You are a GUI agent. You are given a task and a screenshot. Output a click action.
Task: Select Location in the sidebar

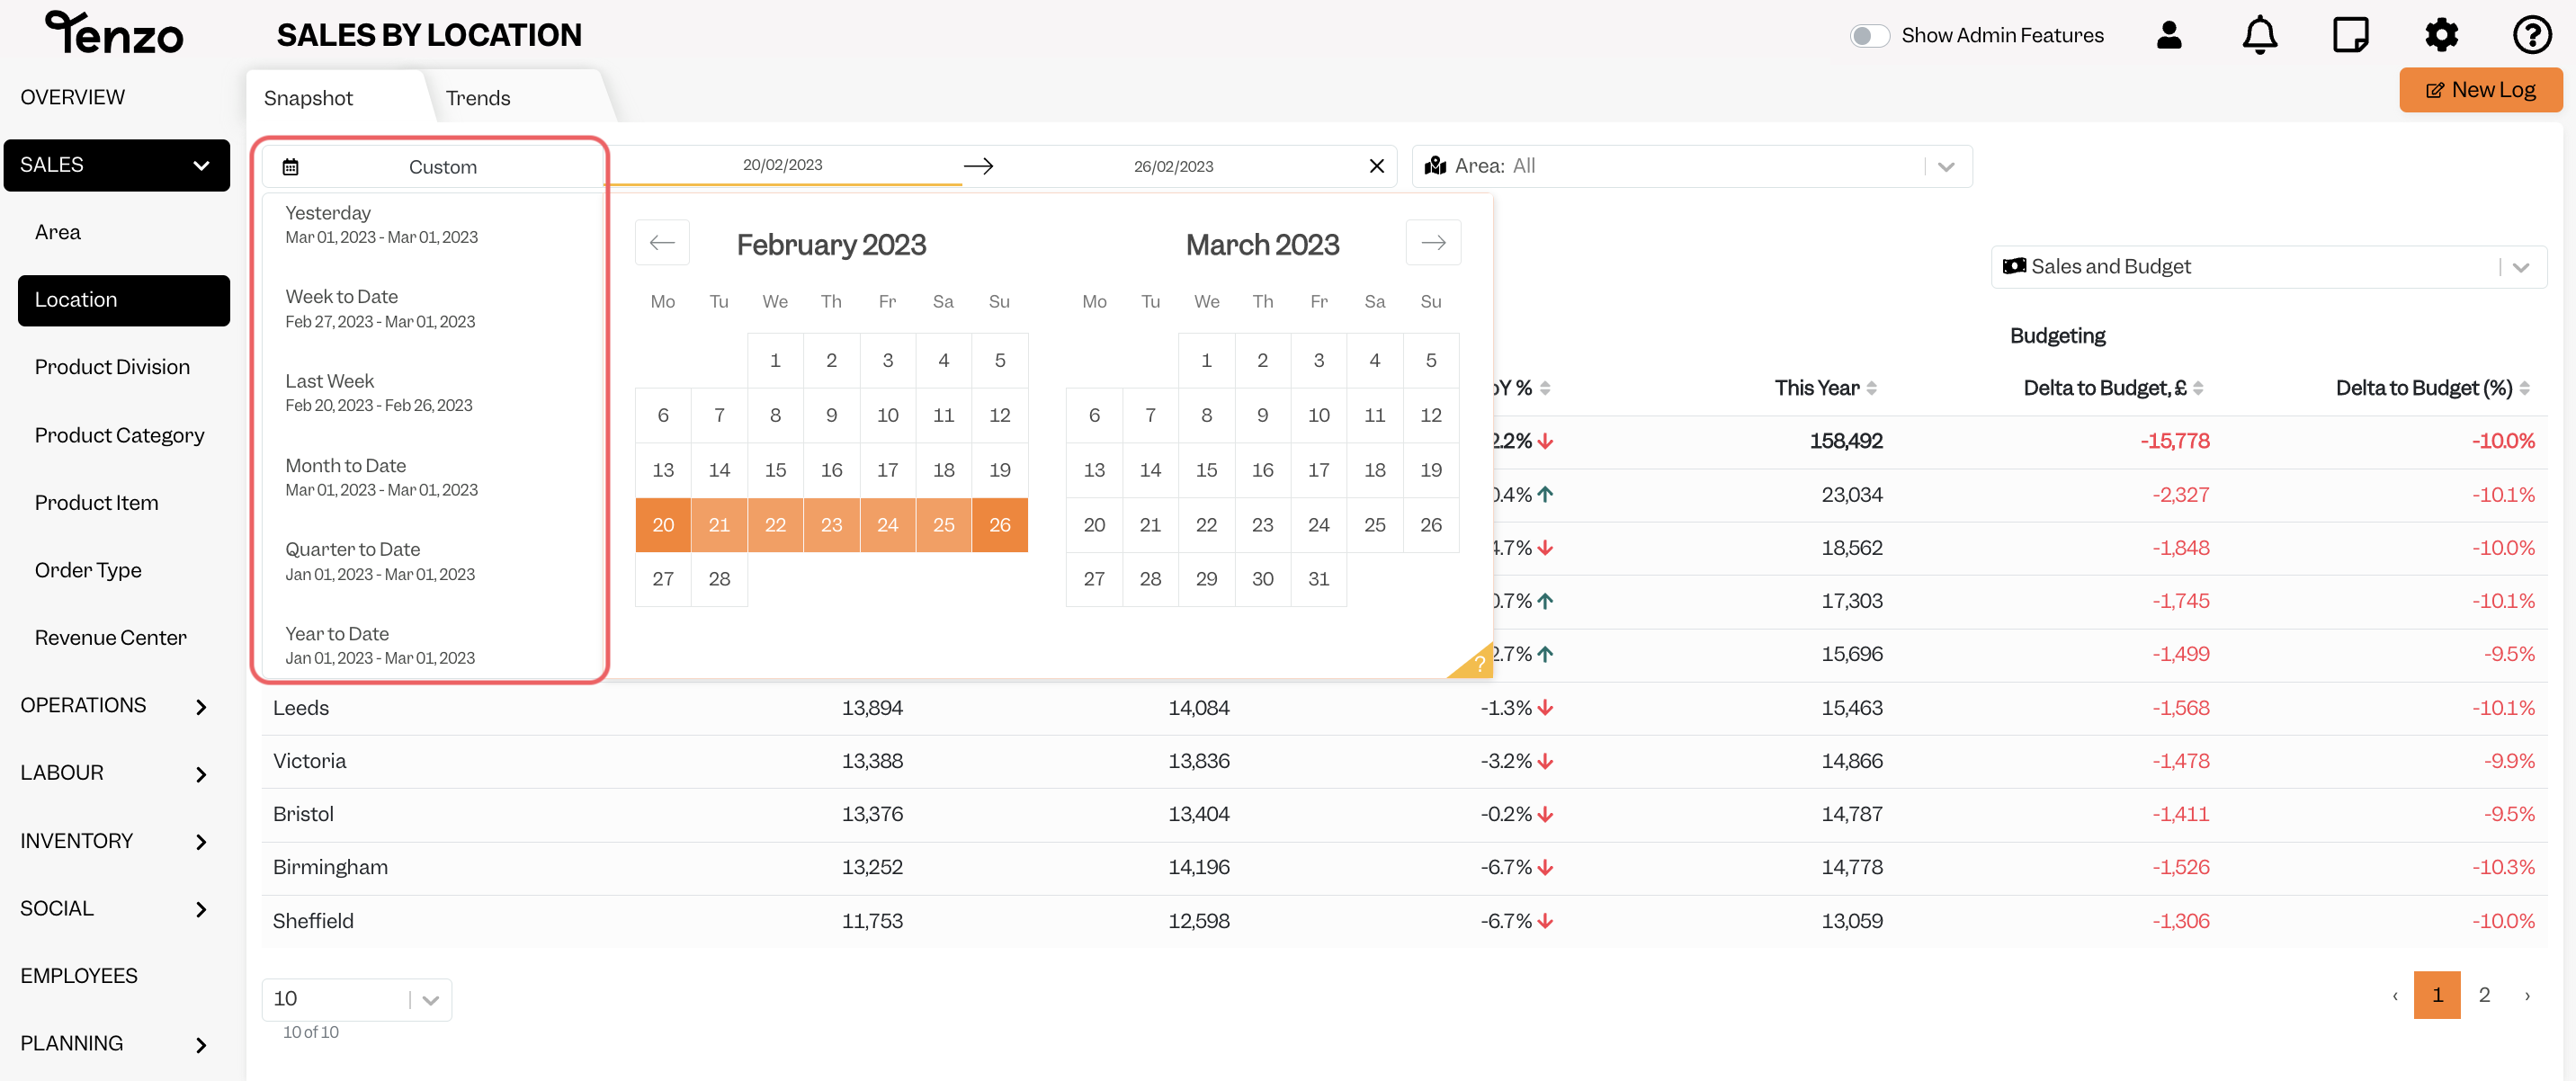pos(124,300)
